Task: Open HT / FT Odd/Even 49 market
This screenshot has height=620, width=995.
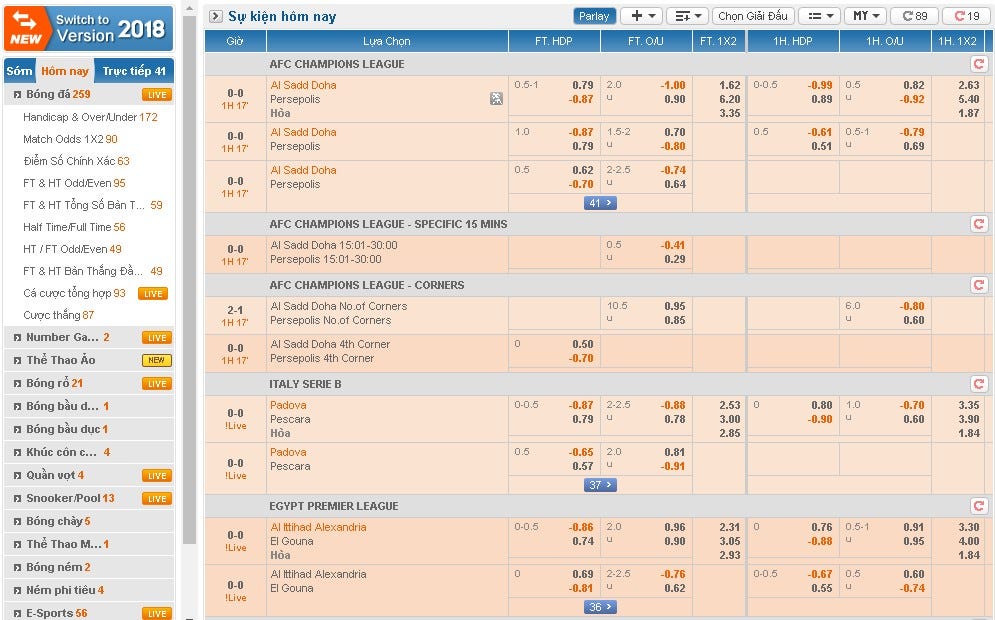Action: coord(72,249)
